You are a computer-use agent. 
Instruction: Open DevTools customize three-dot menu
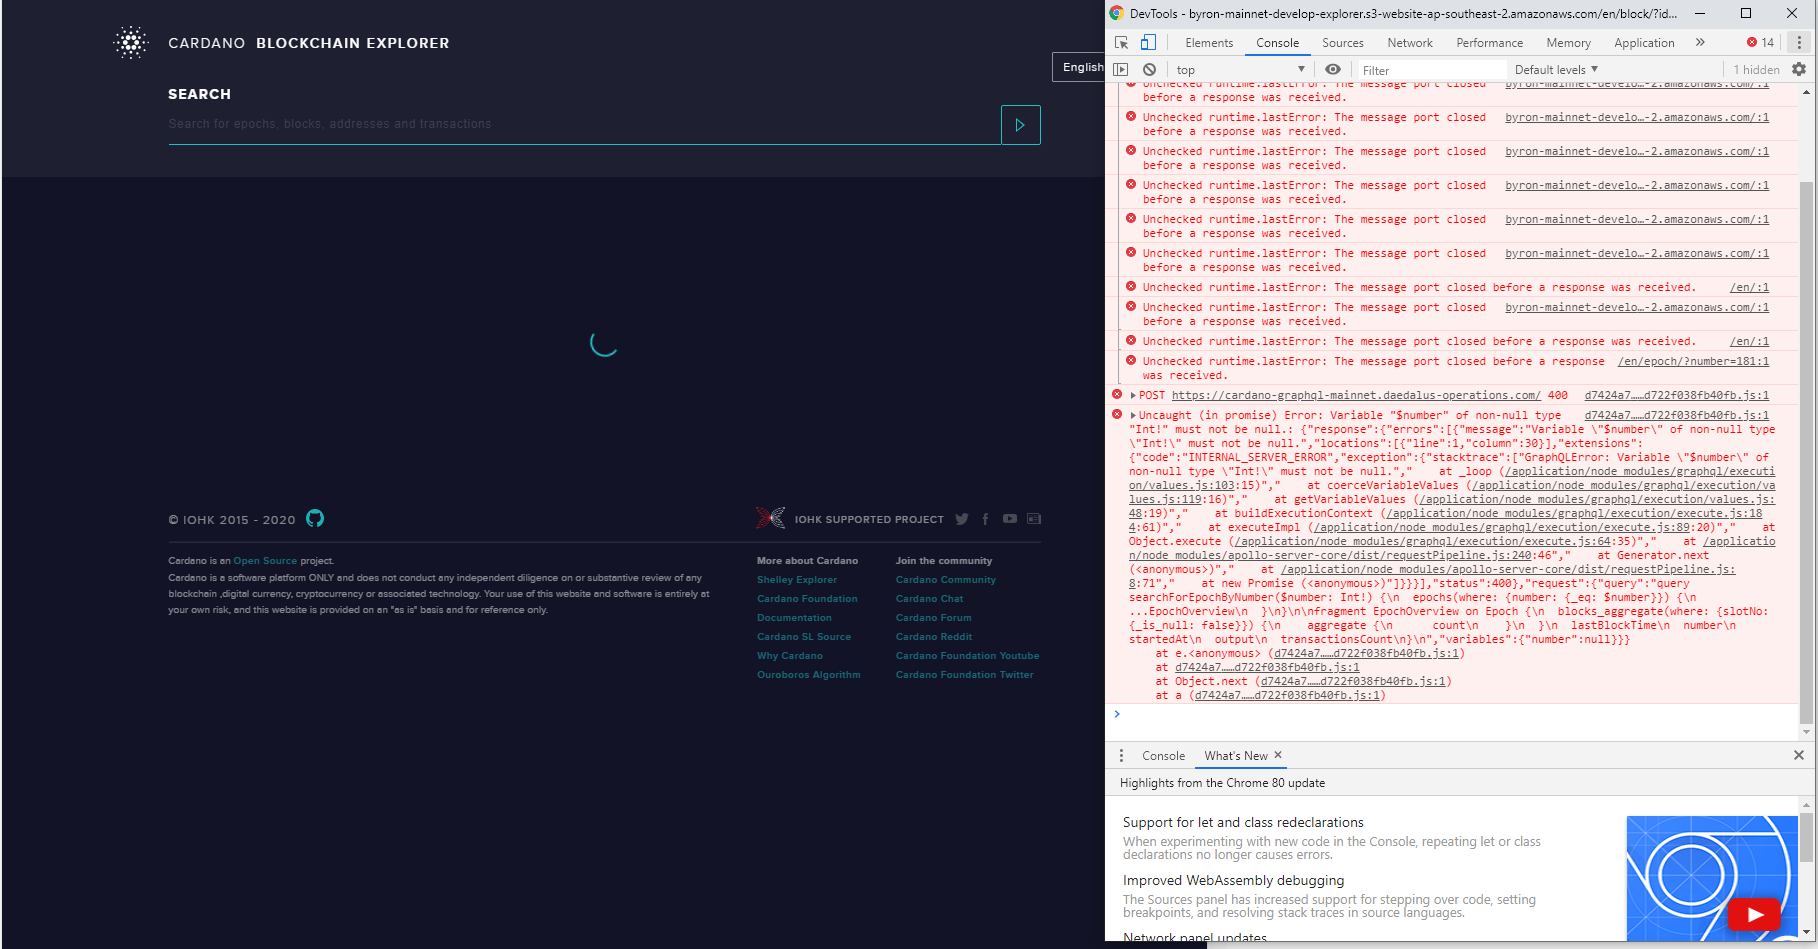(1799, 43)
